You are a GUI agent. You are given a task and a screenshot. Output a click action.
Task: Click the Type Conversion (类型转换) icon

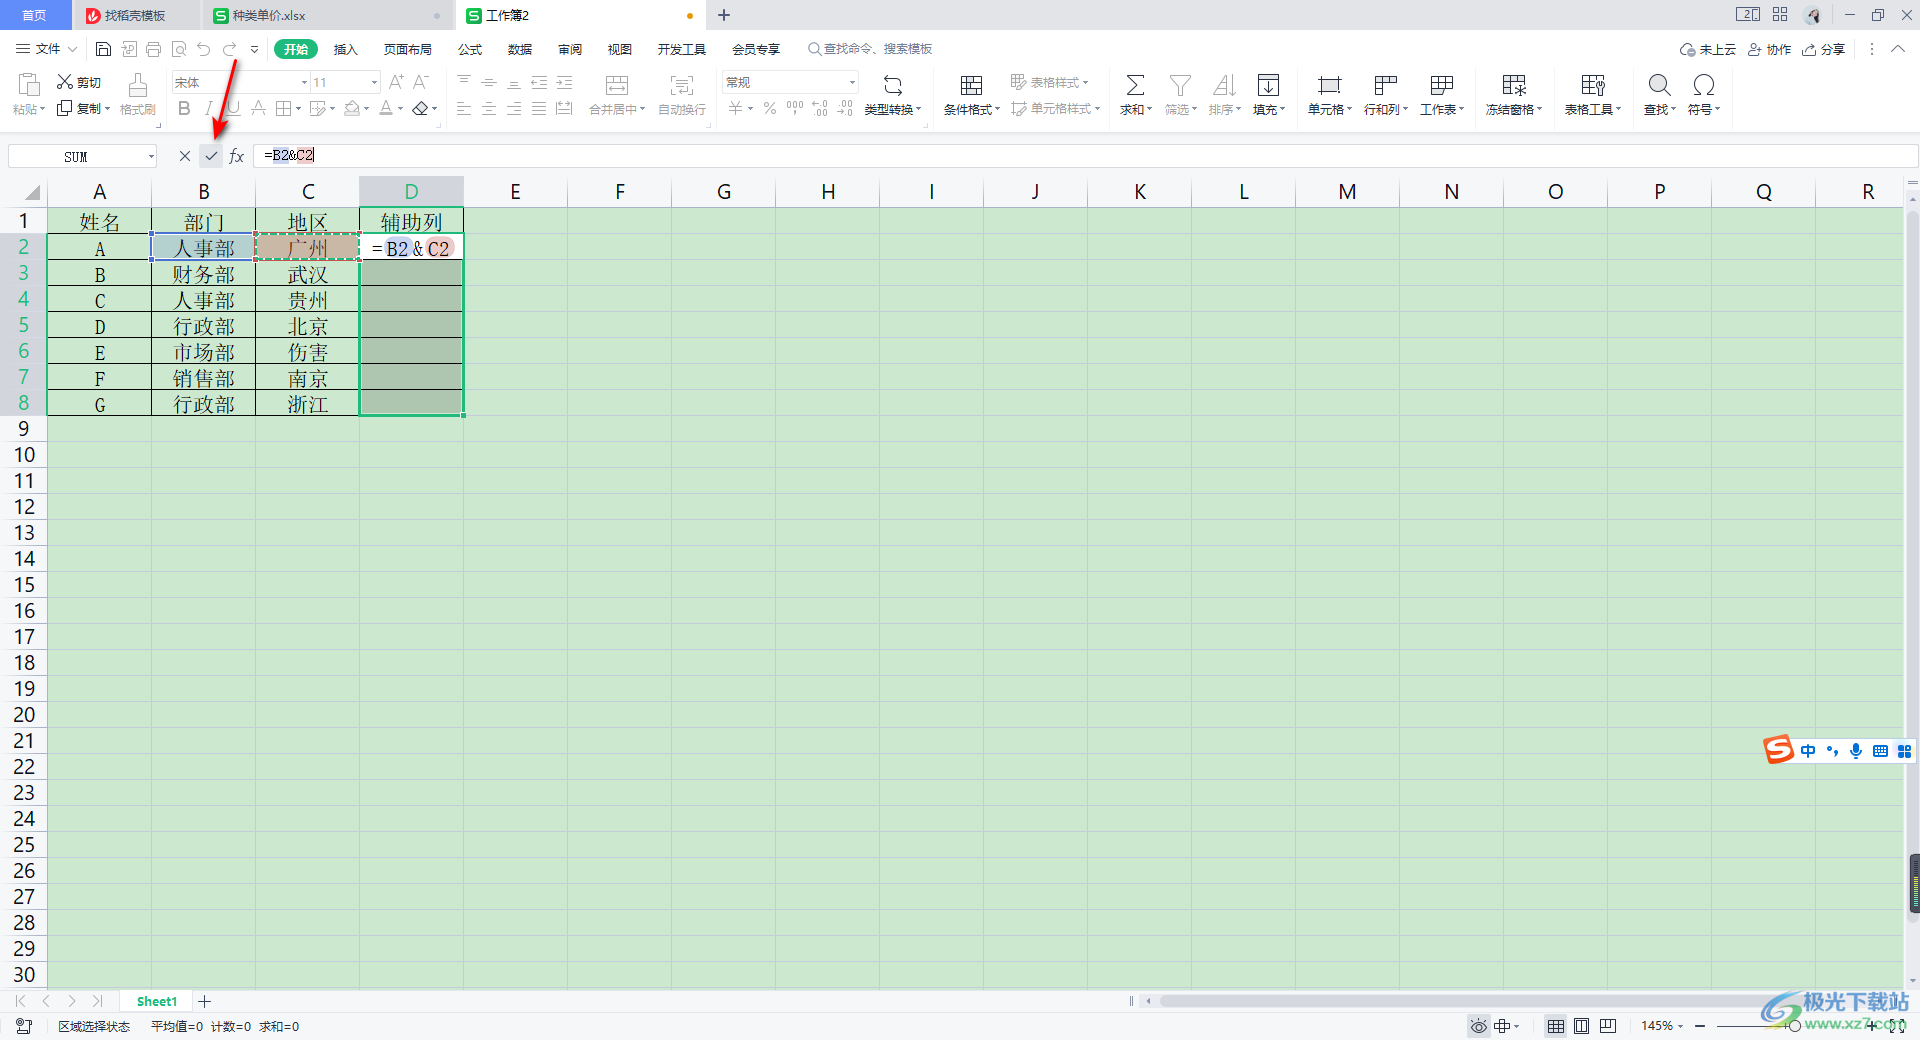[893, 86]
